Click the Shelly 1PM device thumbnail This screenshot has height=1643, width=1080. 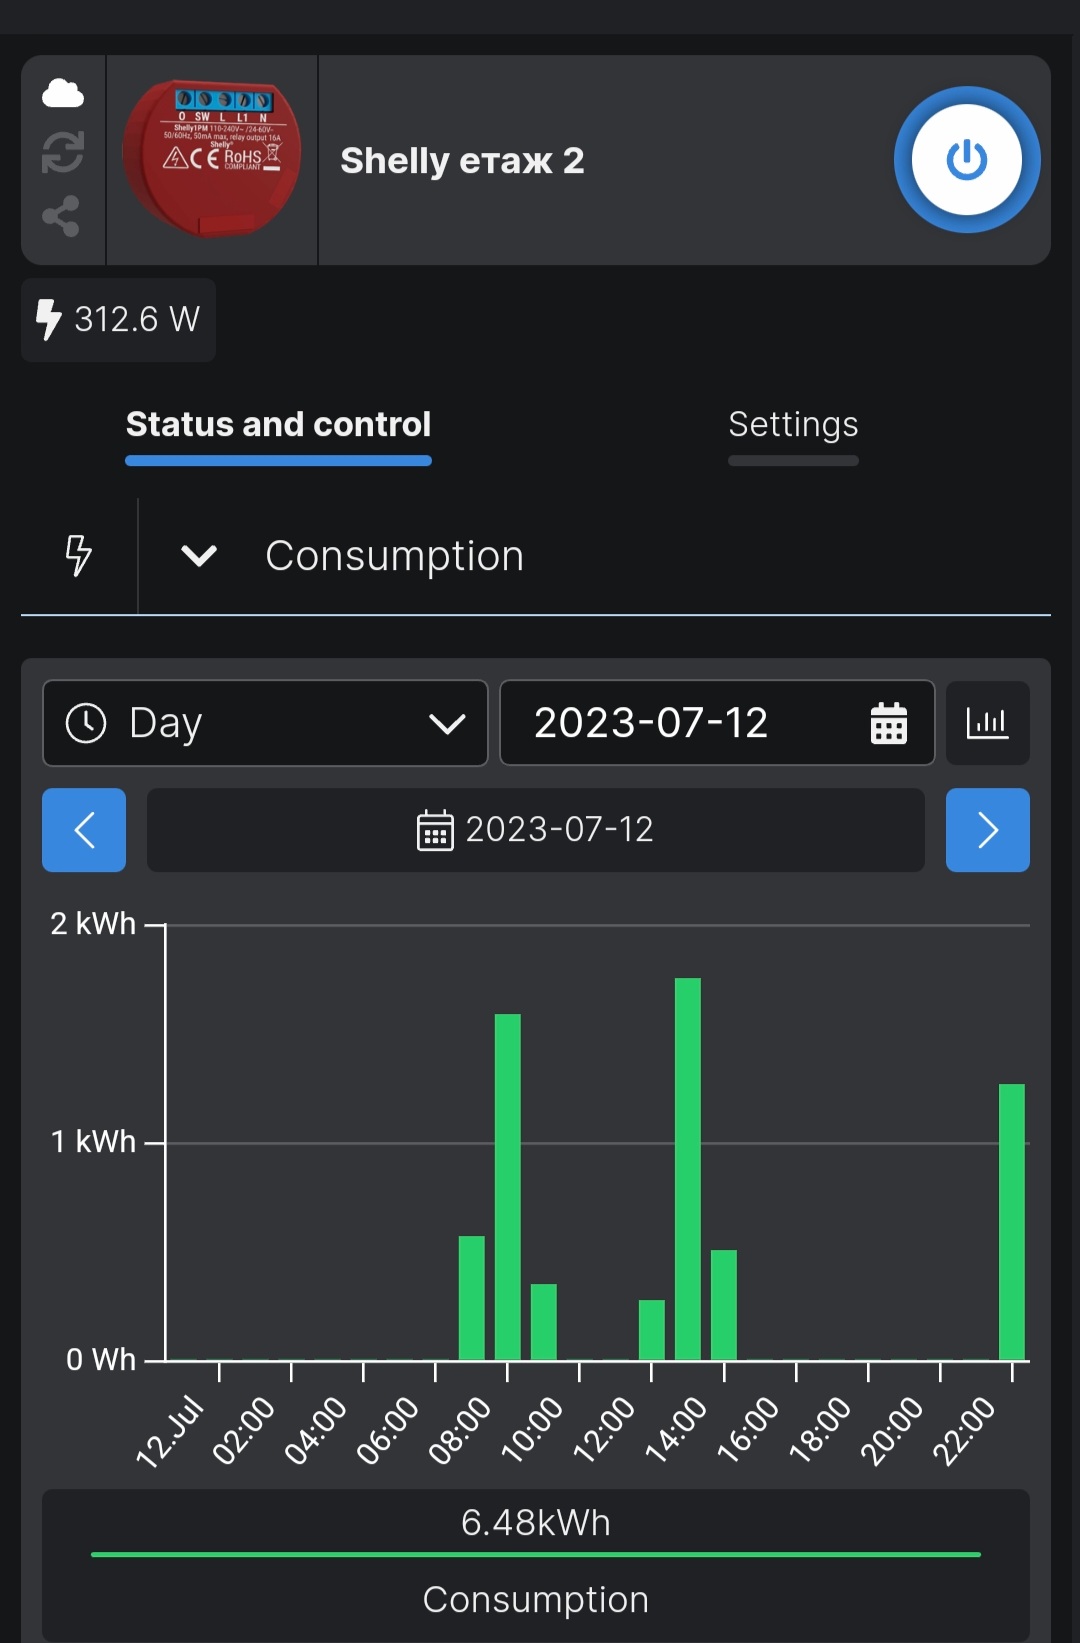click(x=212, y=159)
